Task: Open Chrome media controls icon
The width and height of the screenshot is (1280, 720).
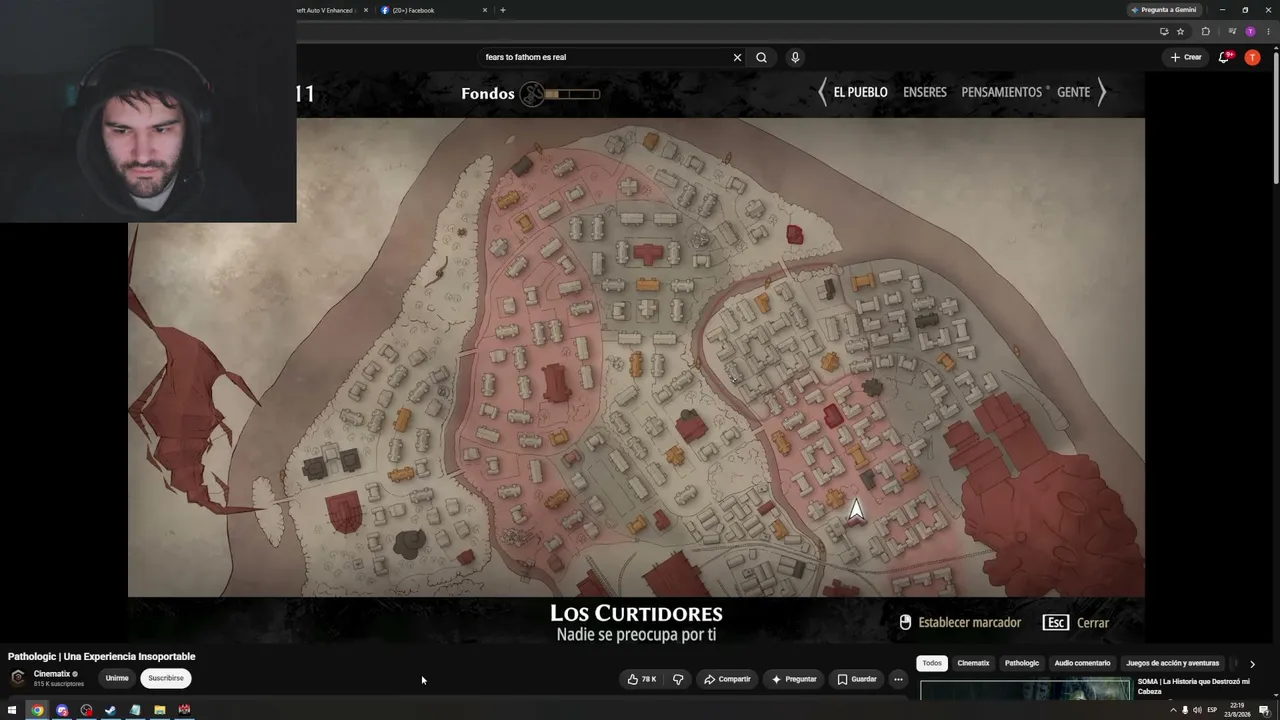Action: (1232, 31)
